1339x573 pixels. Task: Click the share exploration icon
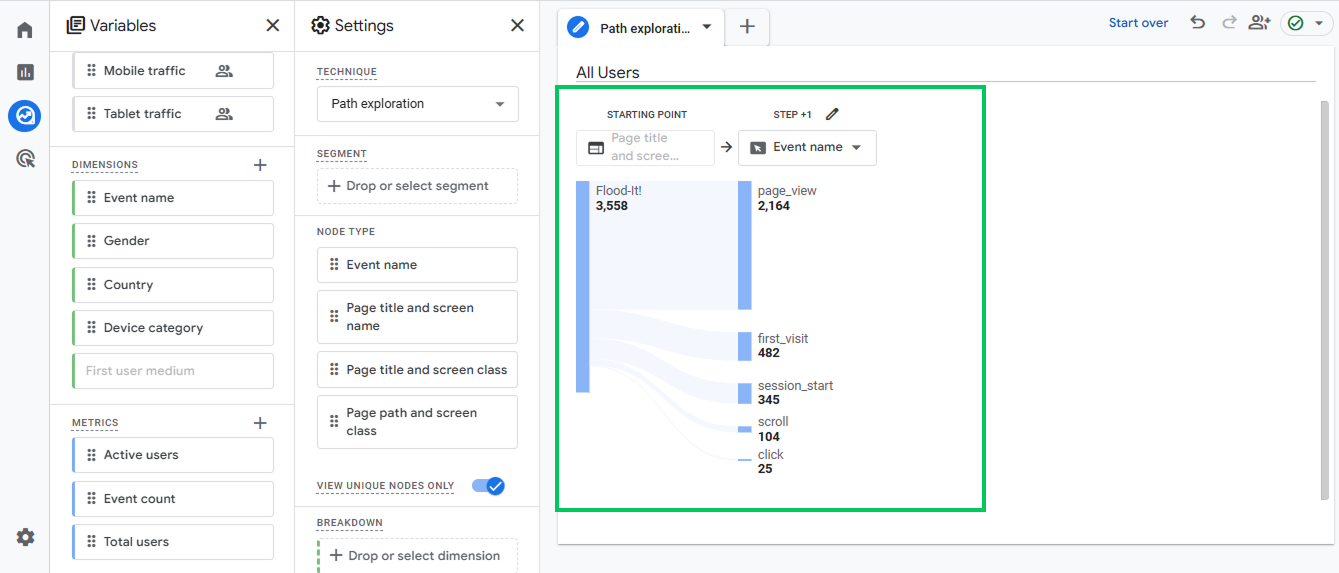point(1259,23)
